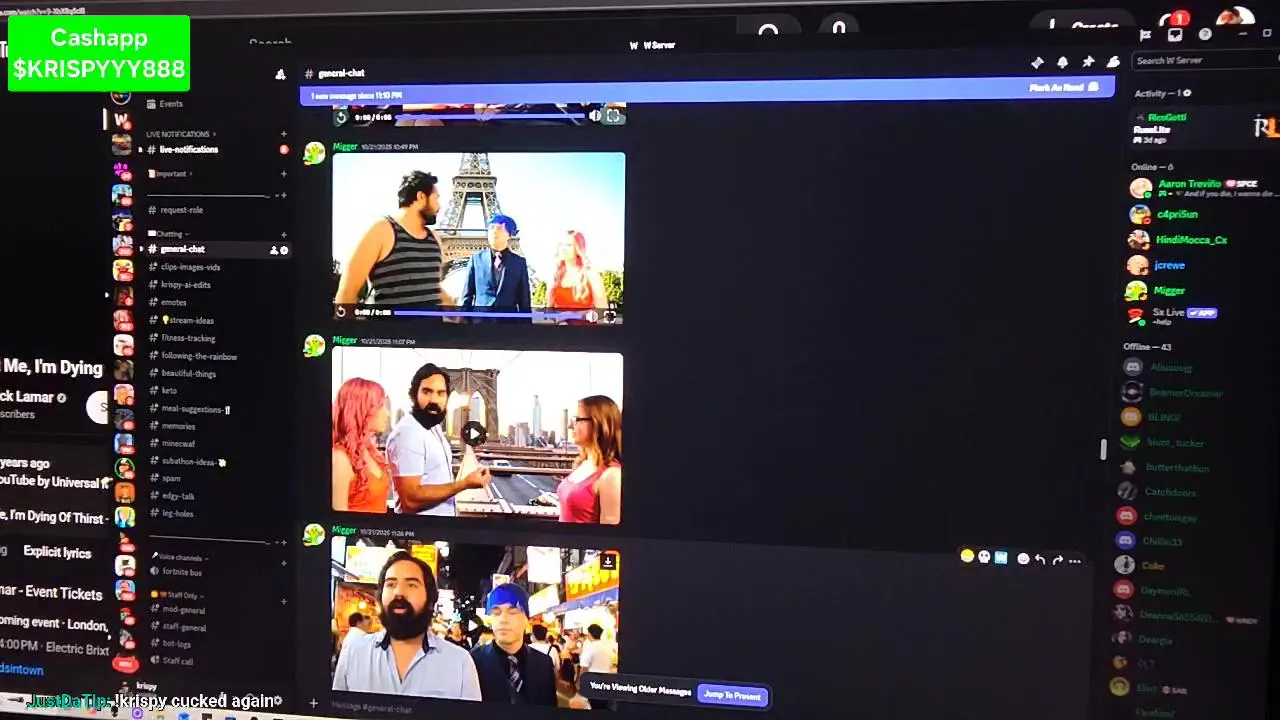Toggle the member list icon
The image size is (1280, 720).
[1113, 62]
